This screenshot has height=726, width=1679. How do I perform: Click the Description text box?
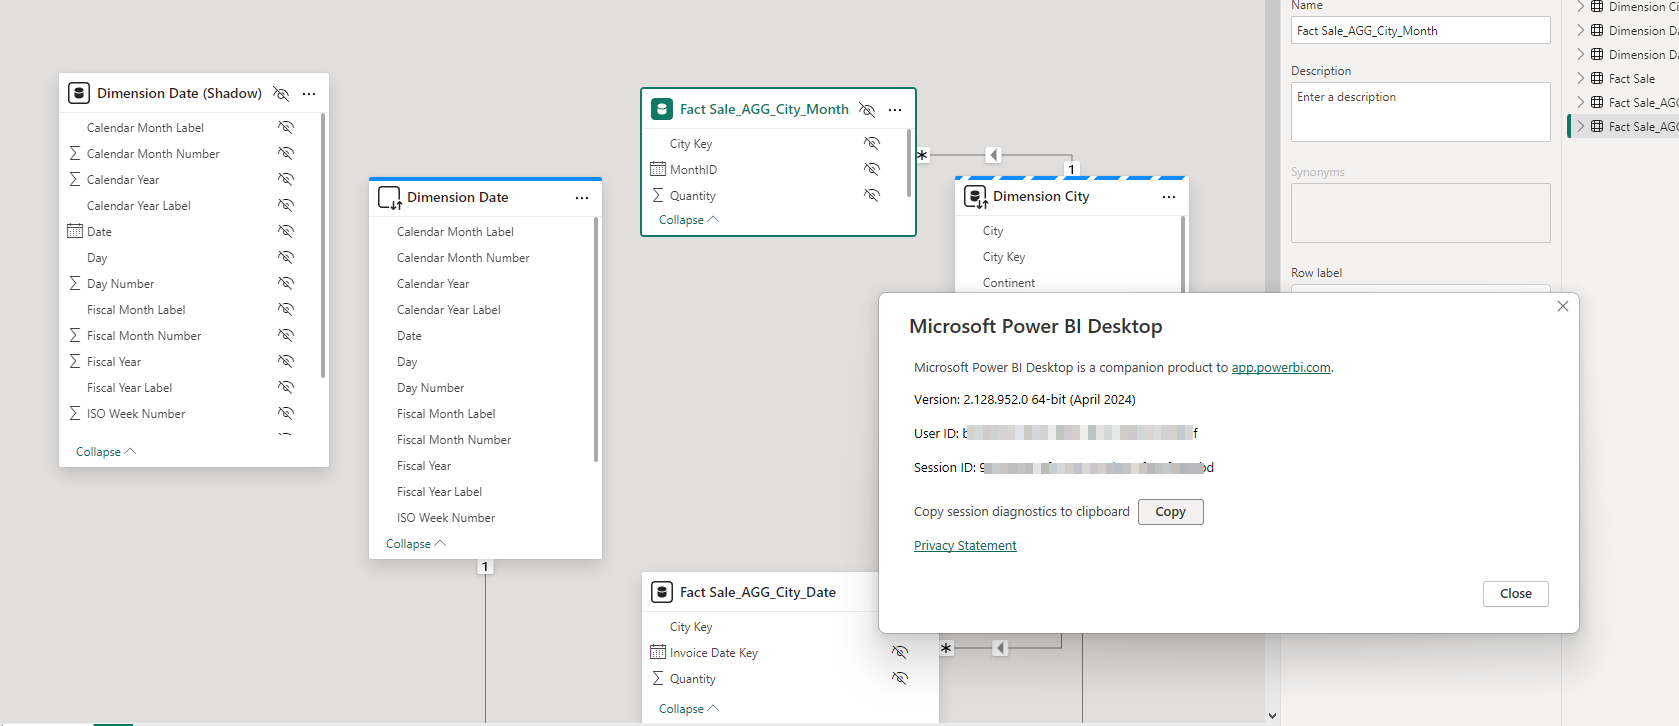click(1420, 112)
